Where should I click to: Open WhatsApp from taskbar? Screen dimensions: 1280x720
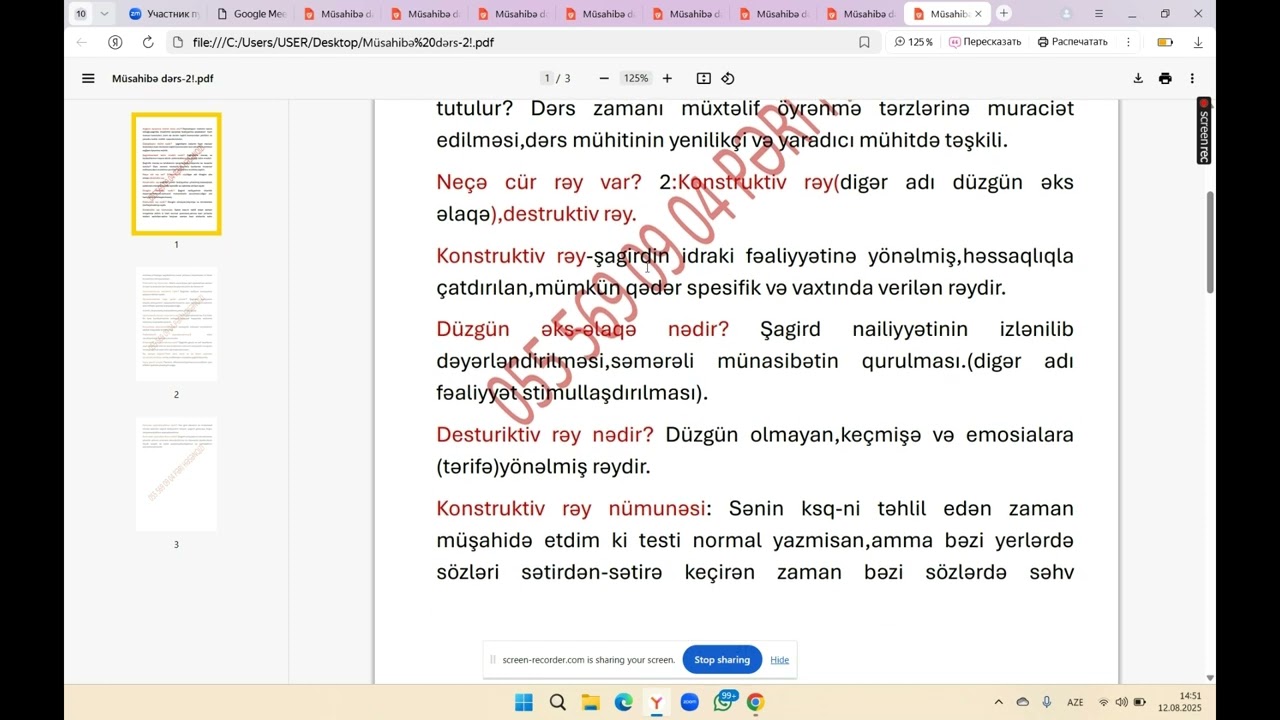click(x=723, y=702)
